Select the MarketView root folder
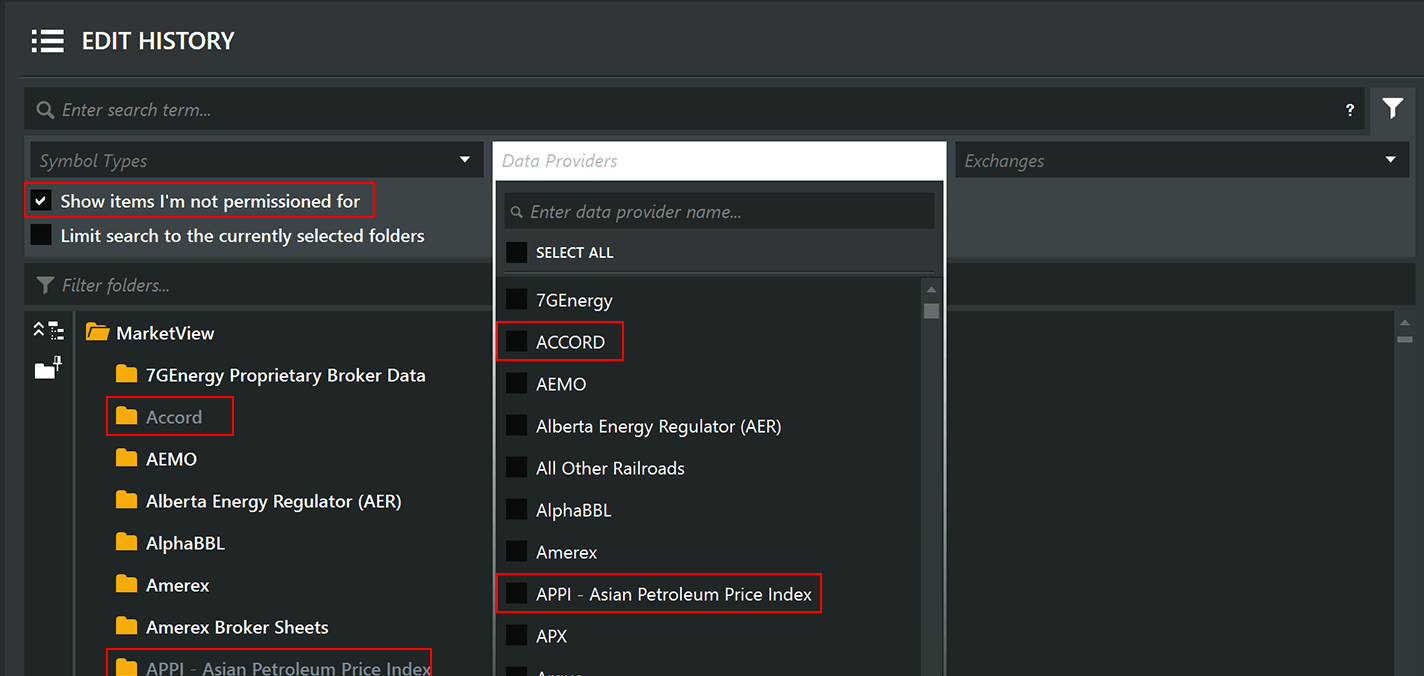The image size is (1424, 676). pyautogui.click(x=165, y=333)
